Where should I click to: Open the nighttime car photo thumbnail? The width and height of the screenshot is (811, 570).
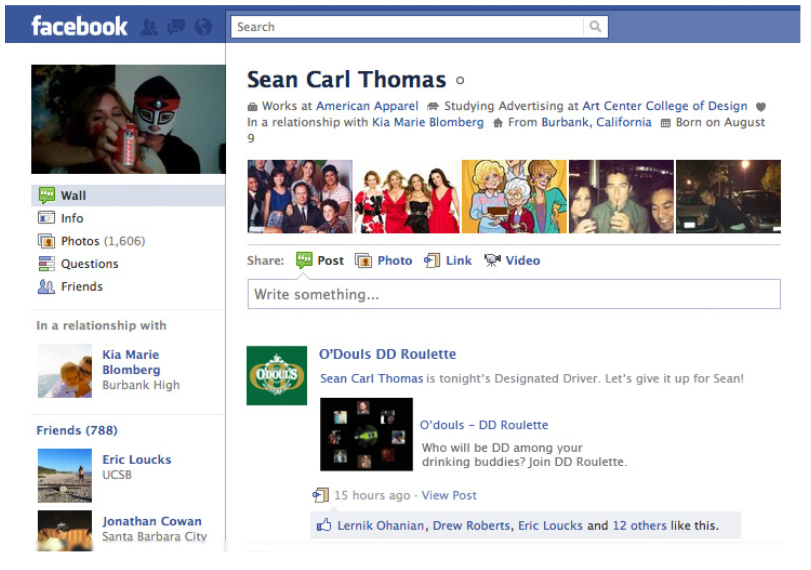[x=728, y=197]
